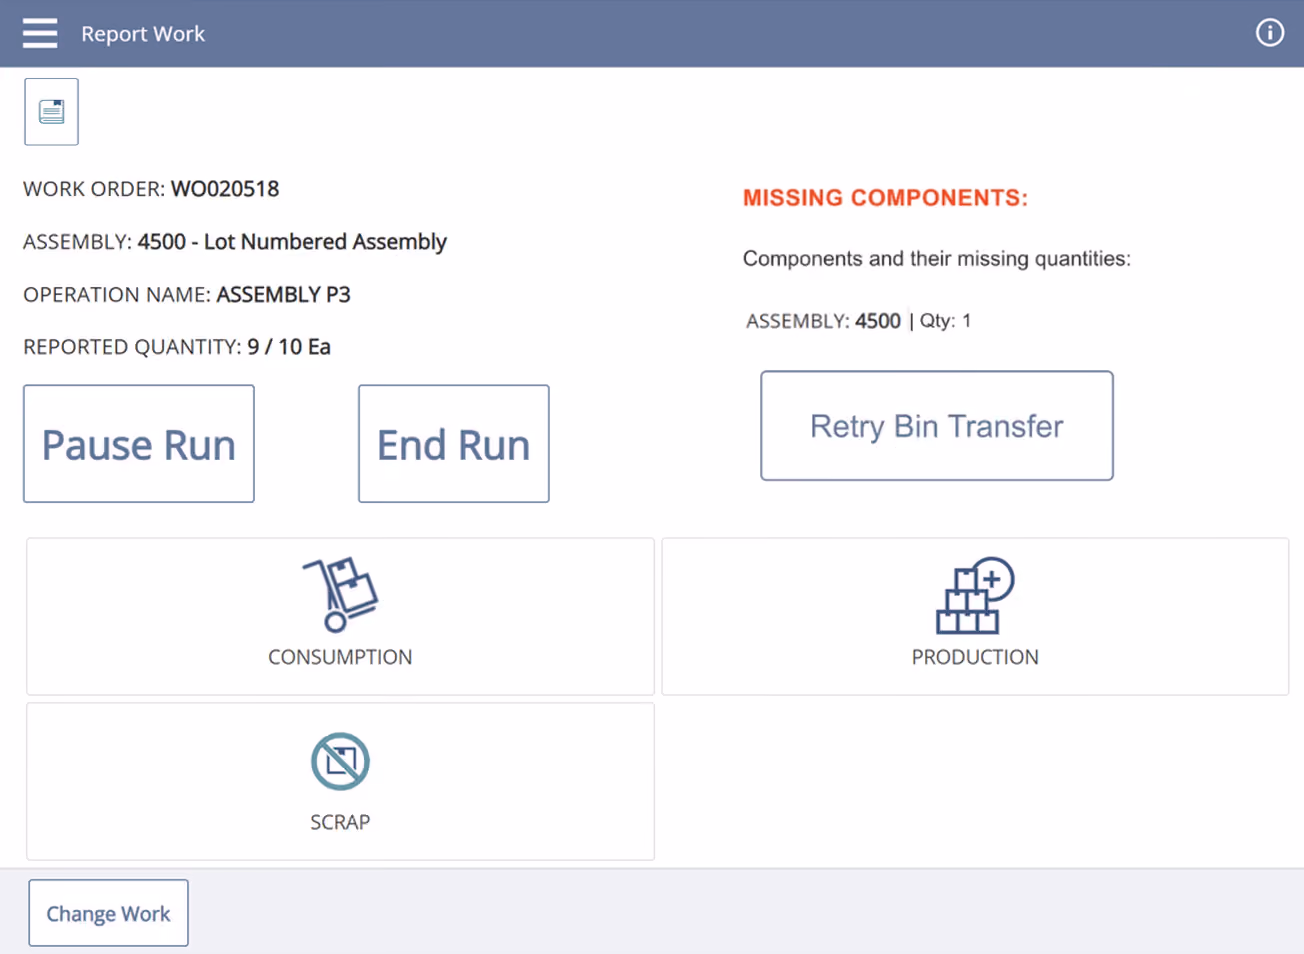Viewport: 1304px width, 954px height.
Task: Click 'Components and their missing quantities' text
Action: 937,259
